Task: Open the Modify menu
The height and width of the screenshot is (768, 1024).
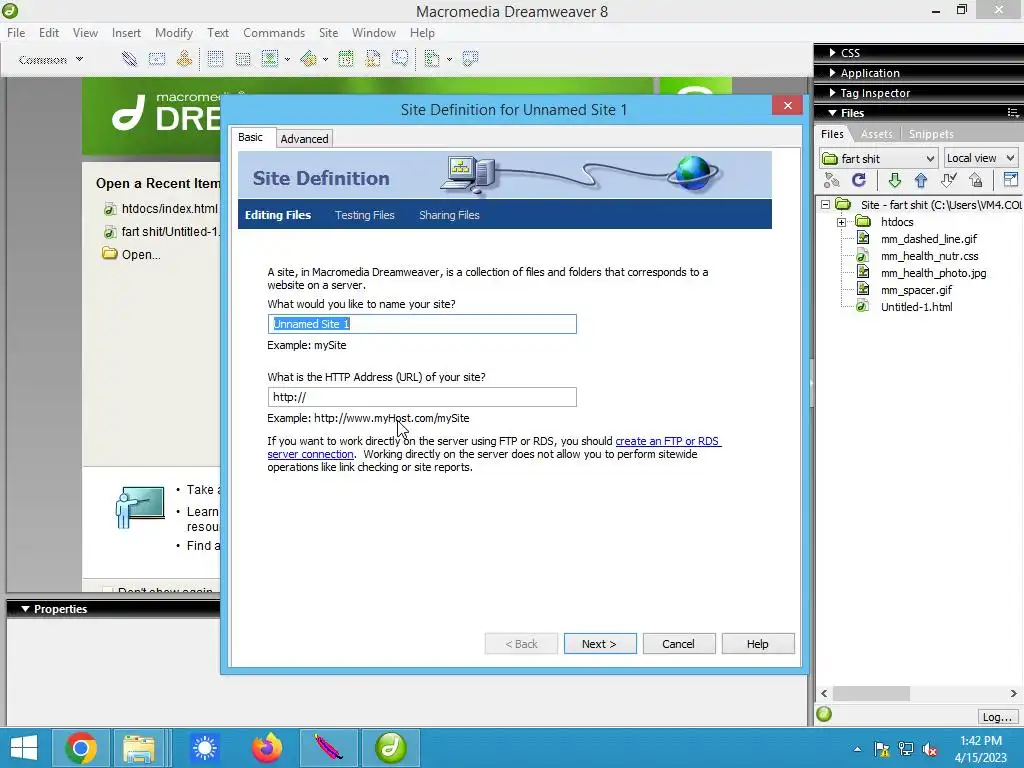Action: coord(174,33)
